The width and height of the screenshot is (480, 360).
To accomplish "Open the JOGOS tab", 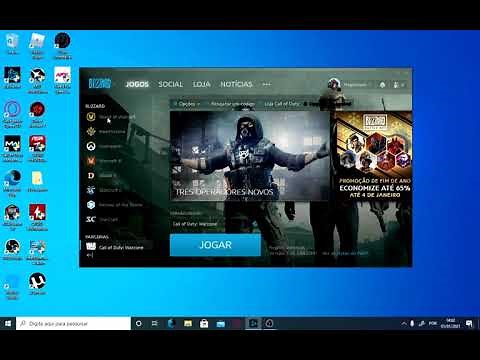I will [x=137, y=84].
